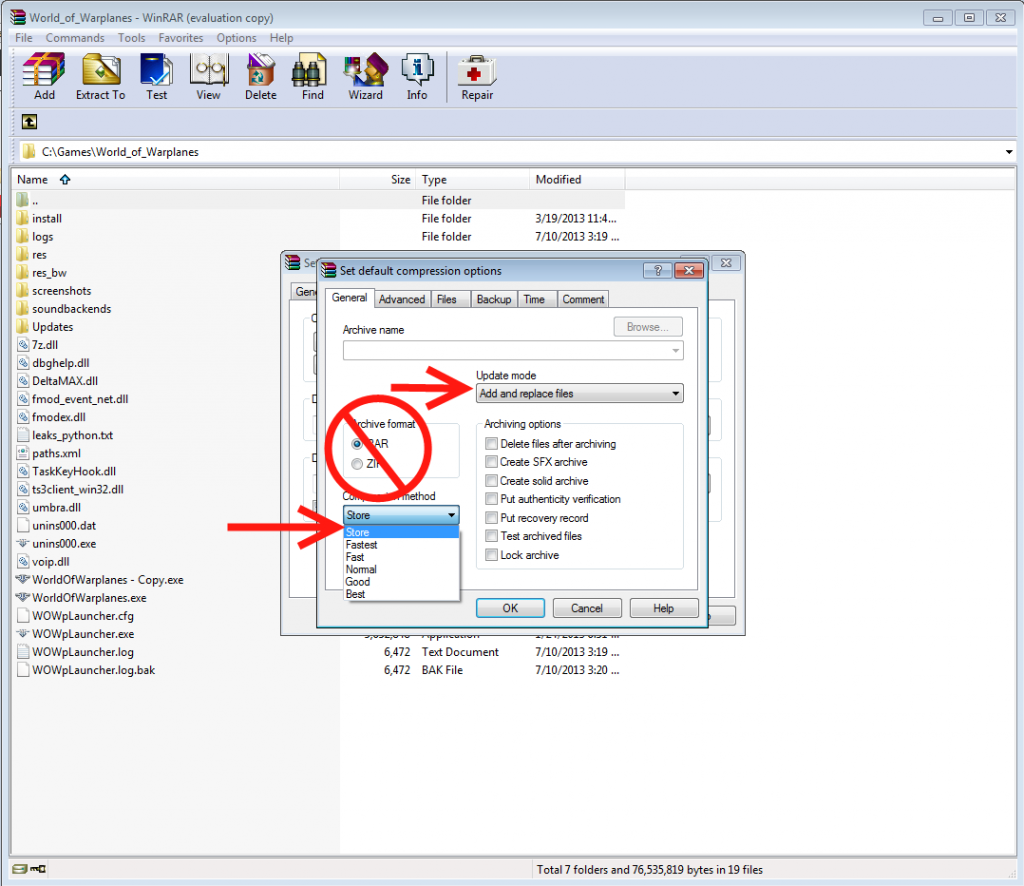
Task: Switch to the Comment tab
Action: pos(583,299)
